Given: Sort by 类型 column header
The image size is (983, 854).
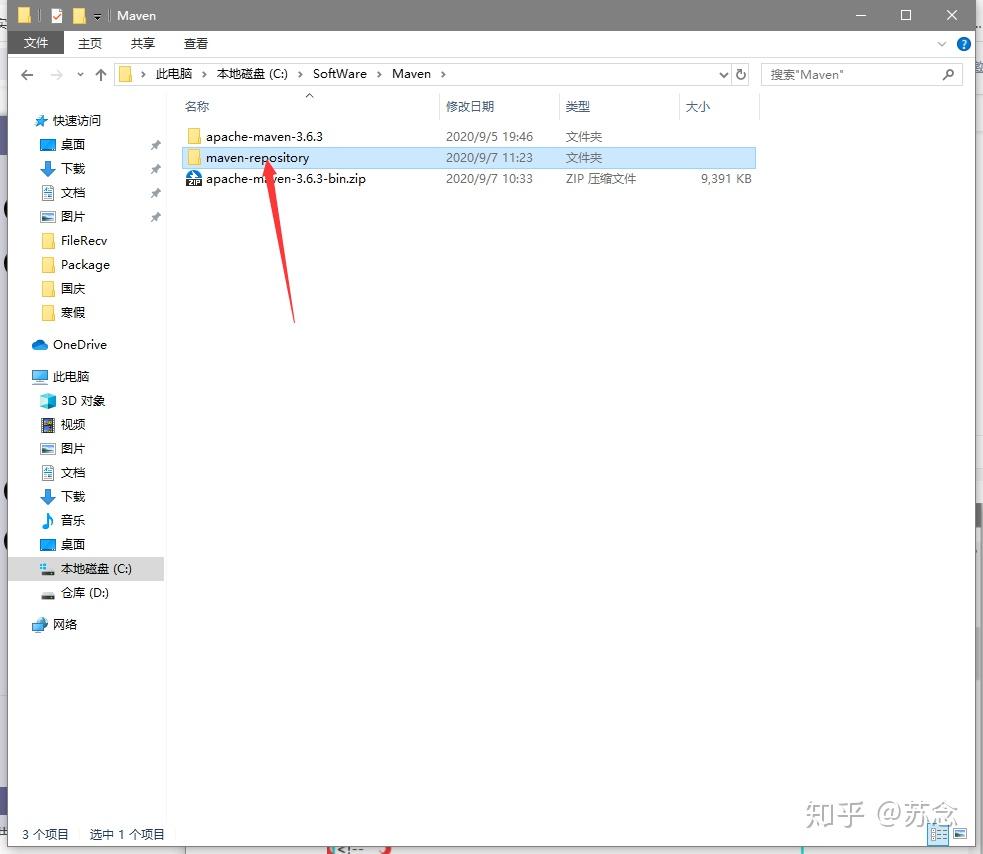Looking at the screenshot, I should (x=577, y=107).
